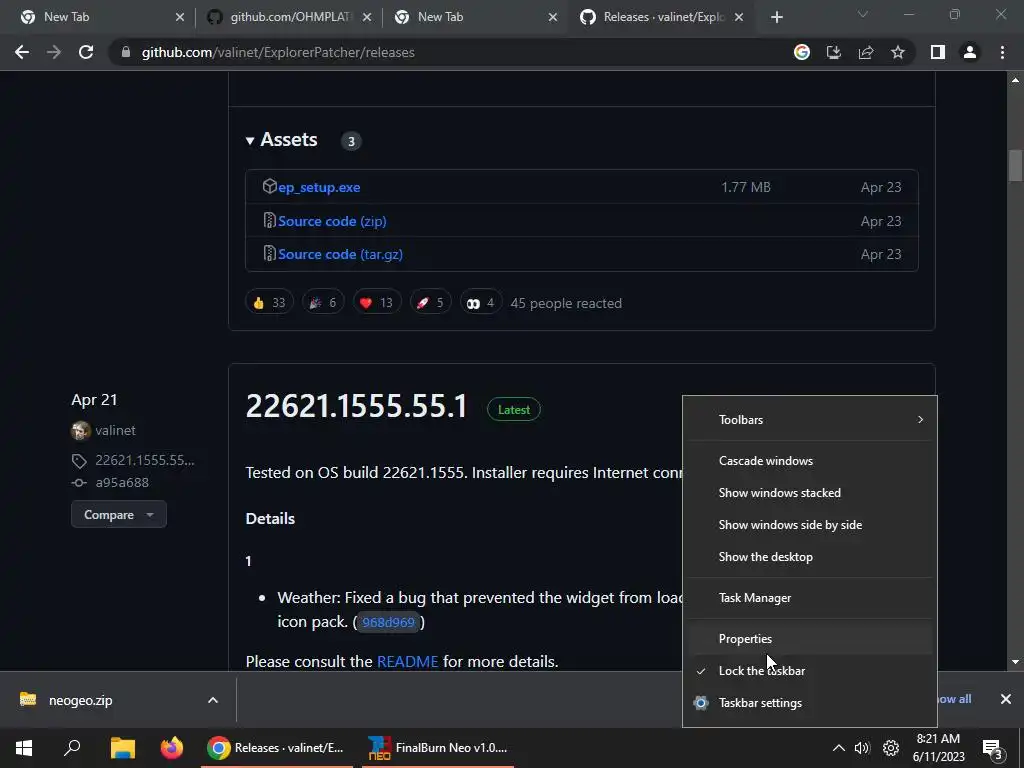React with party popper (6)
The image size is (1024, 768).
coord(323,303)
